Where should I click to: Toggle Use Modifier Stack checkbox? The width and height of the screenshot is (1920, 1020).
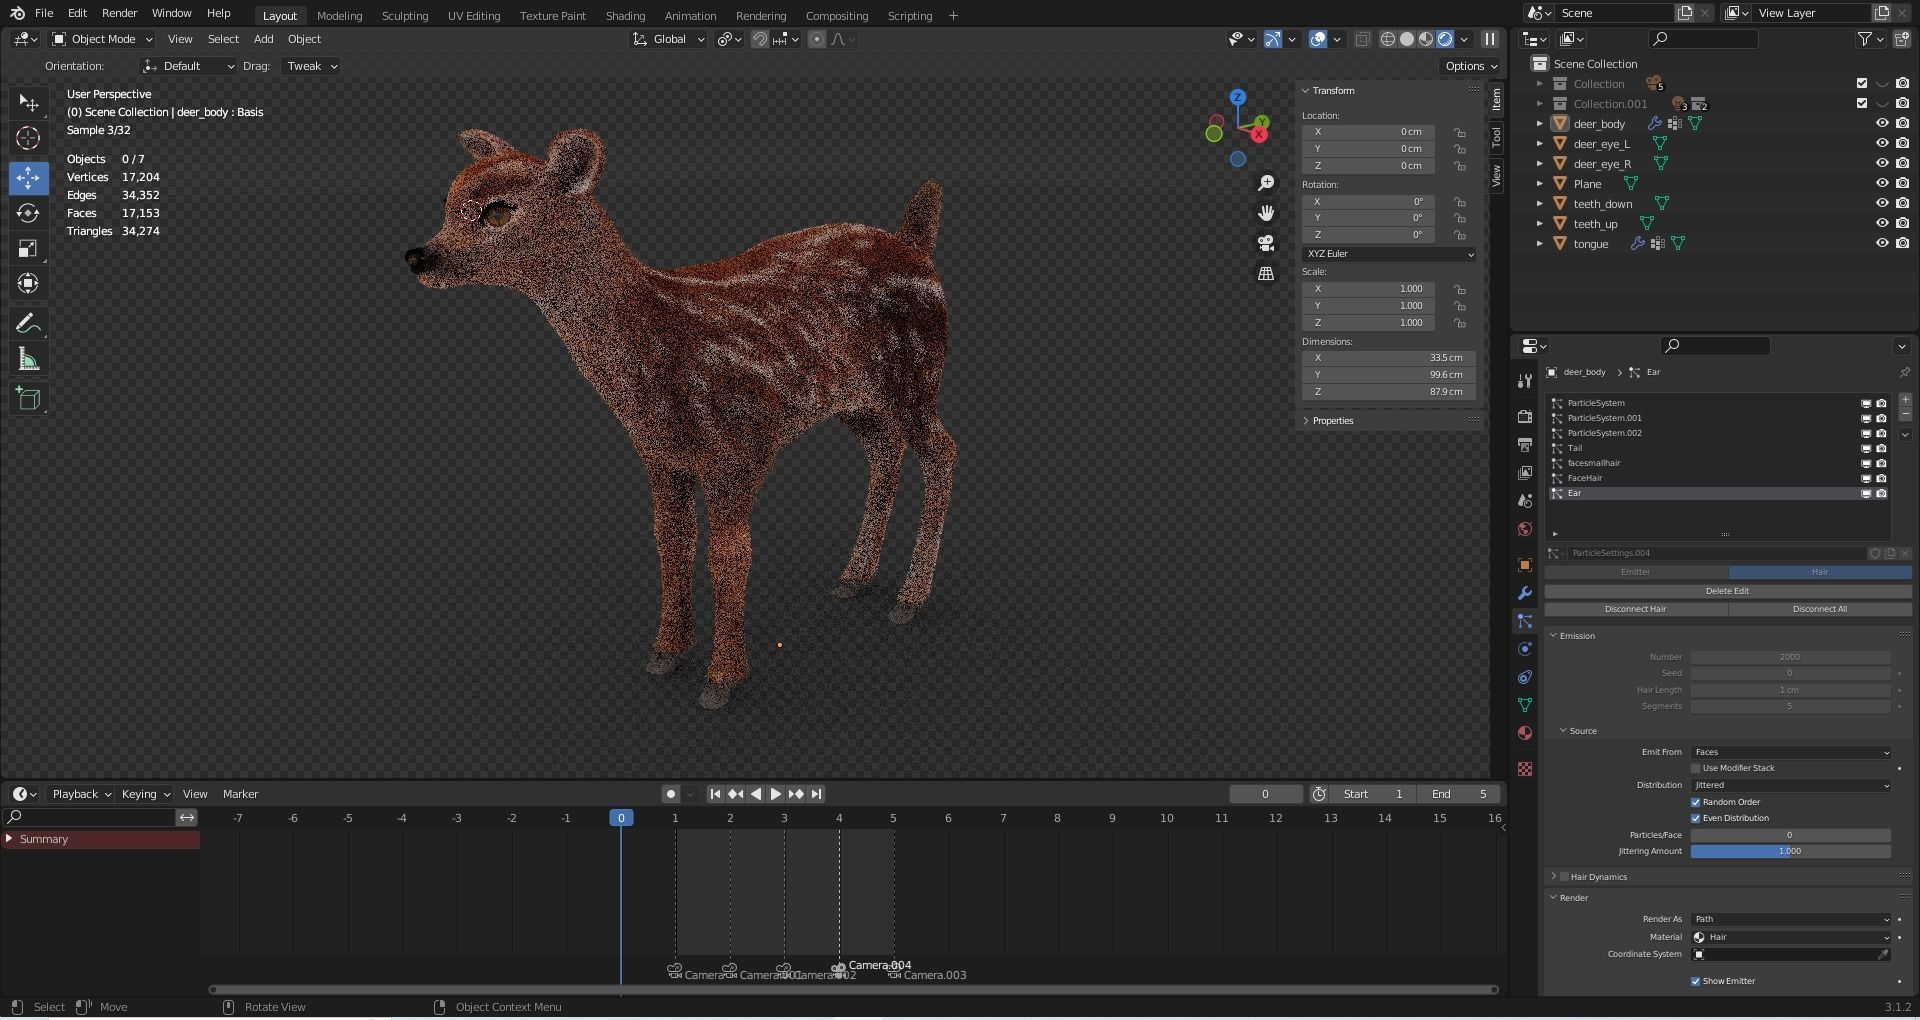1696,769
